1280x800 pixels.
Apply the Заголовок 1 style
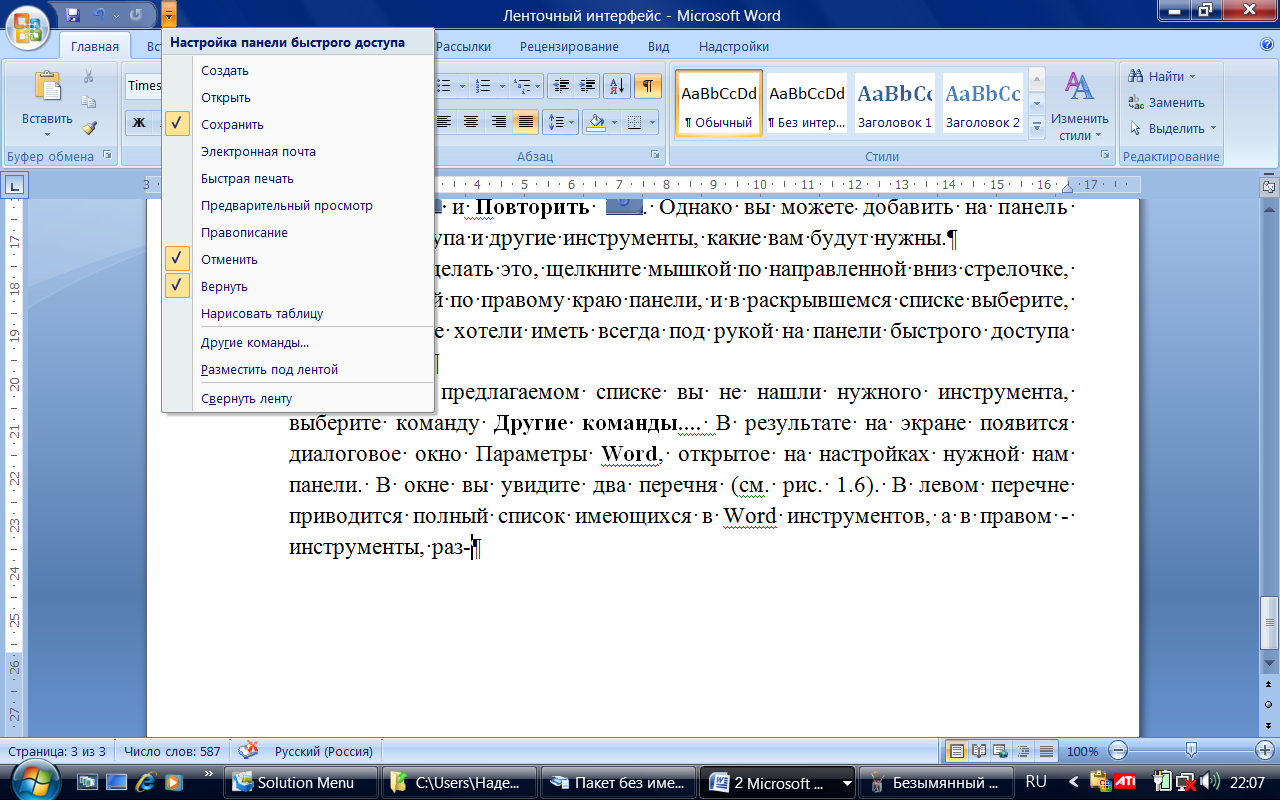pyautogui.click(x=894, y=103)
